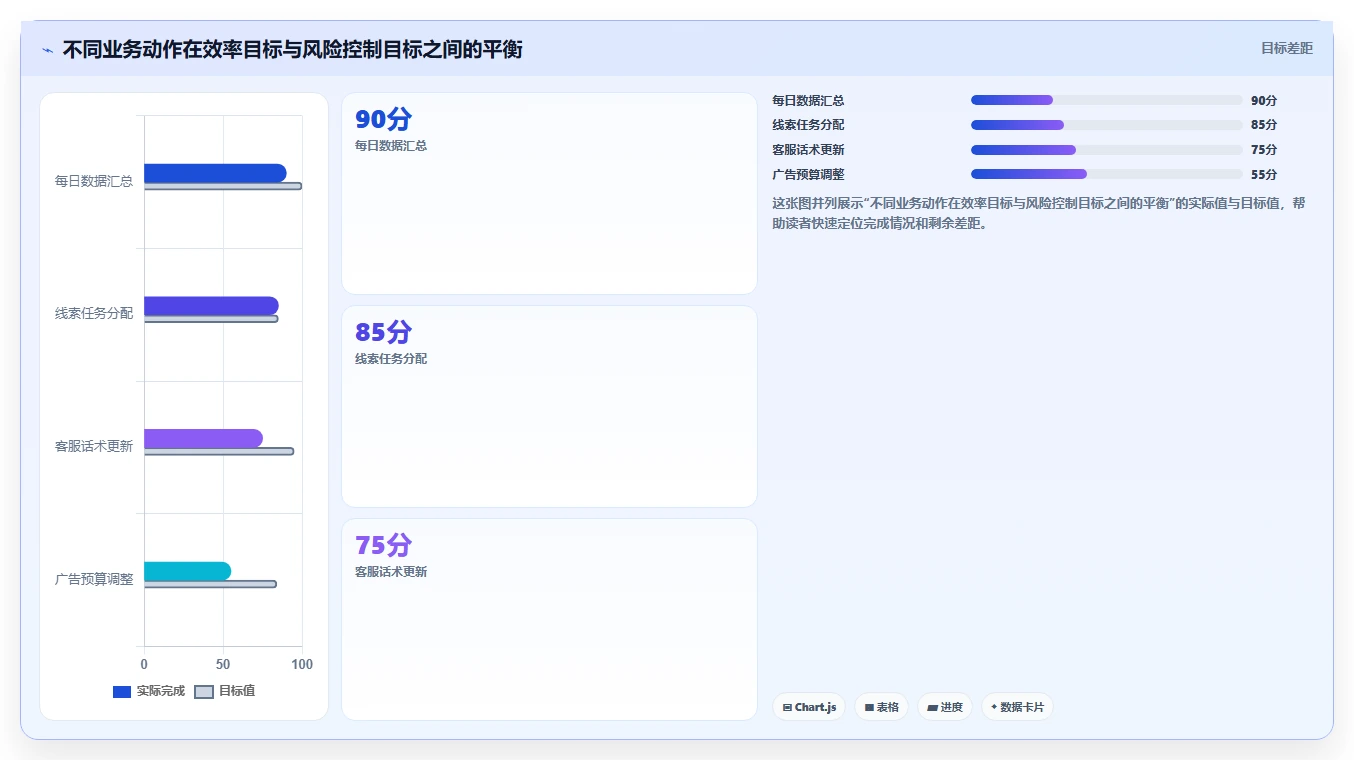Viewport: 1354px width, 760px height.
Task: Select the Chart.js tag
Action: pos(809,707)
